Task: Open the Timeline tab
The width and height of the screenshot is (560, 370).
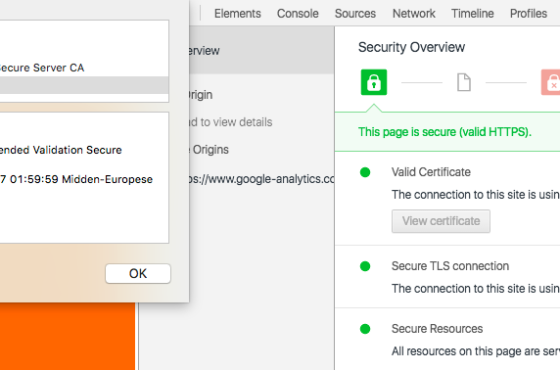Action: click(x=472, y=14)
